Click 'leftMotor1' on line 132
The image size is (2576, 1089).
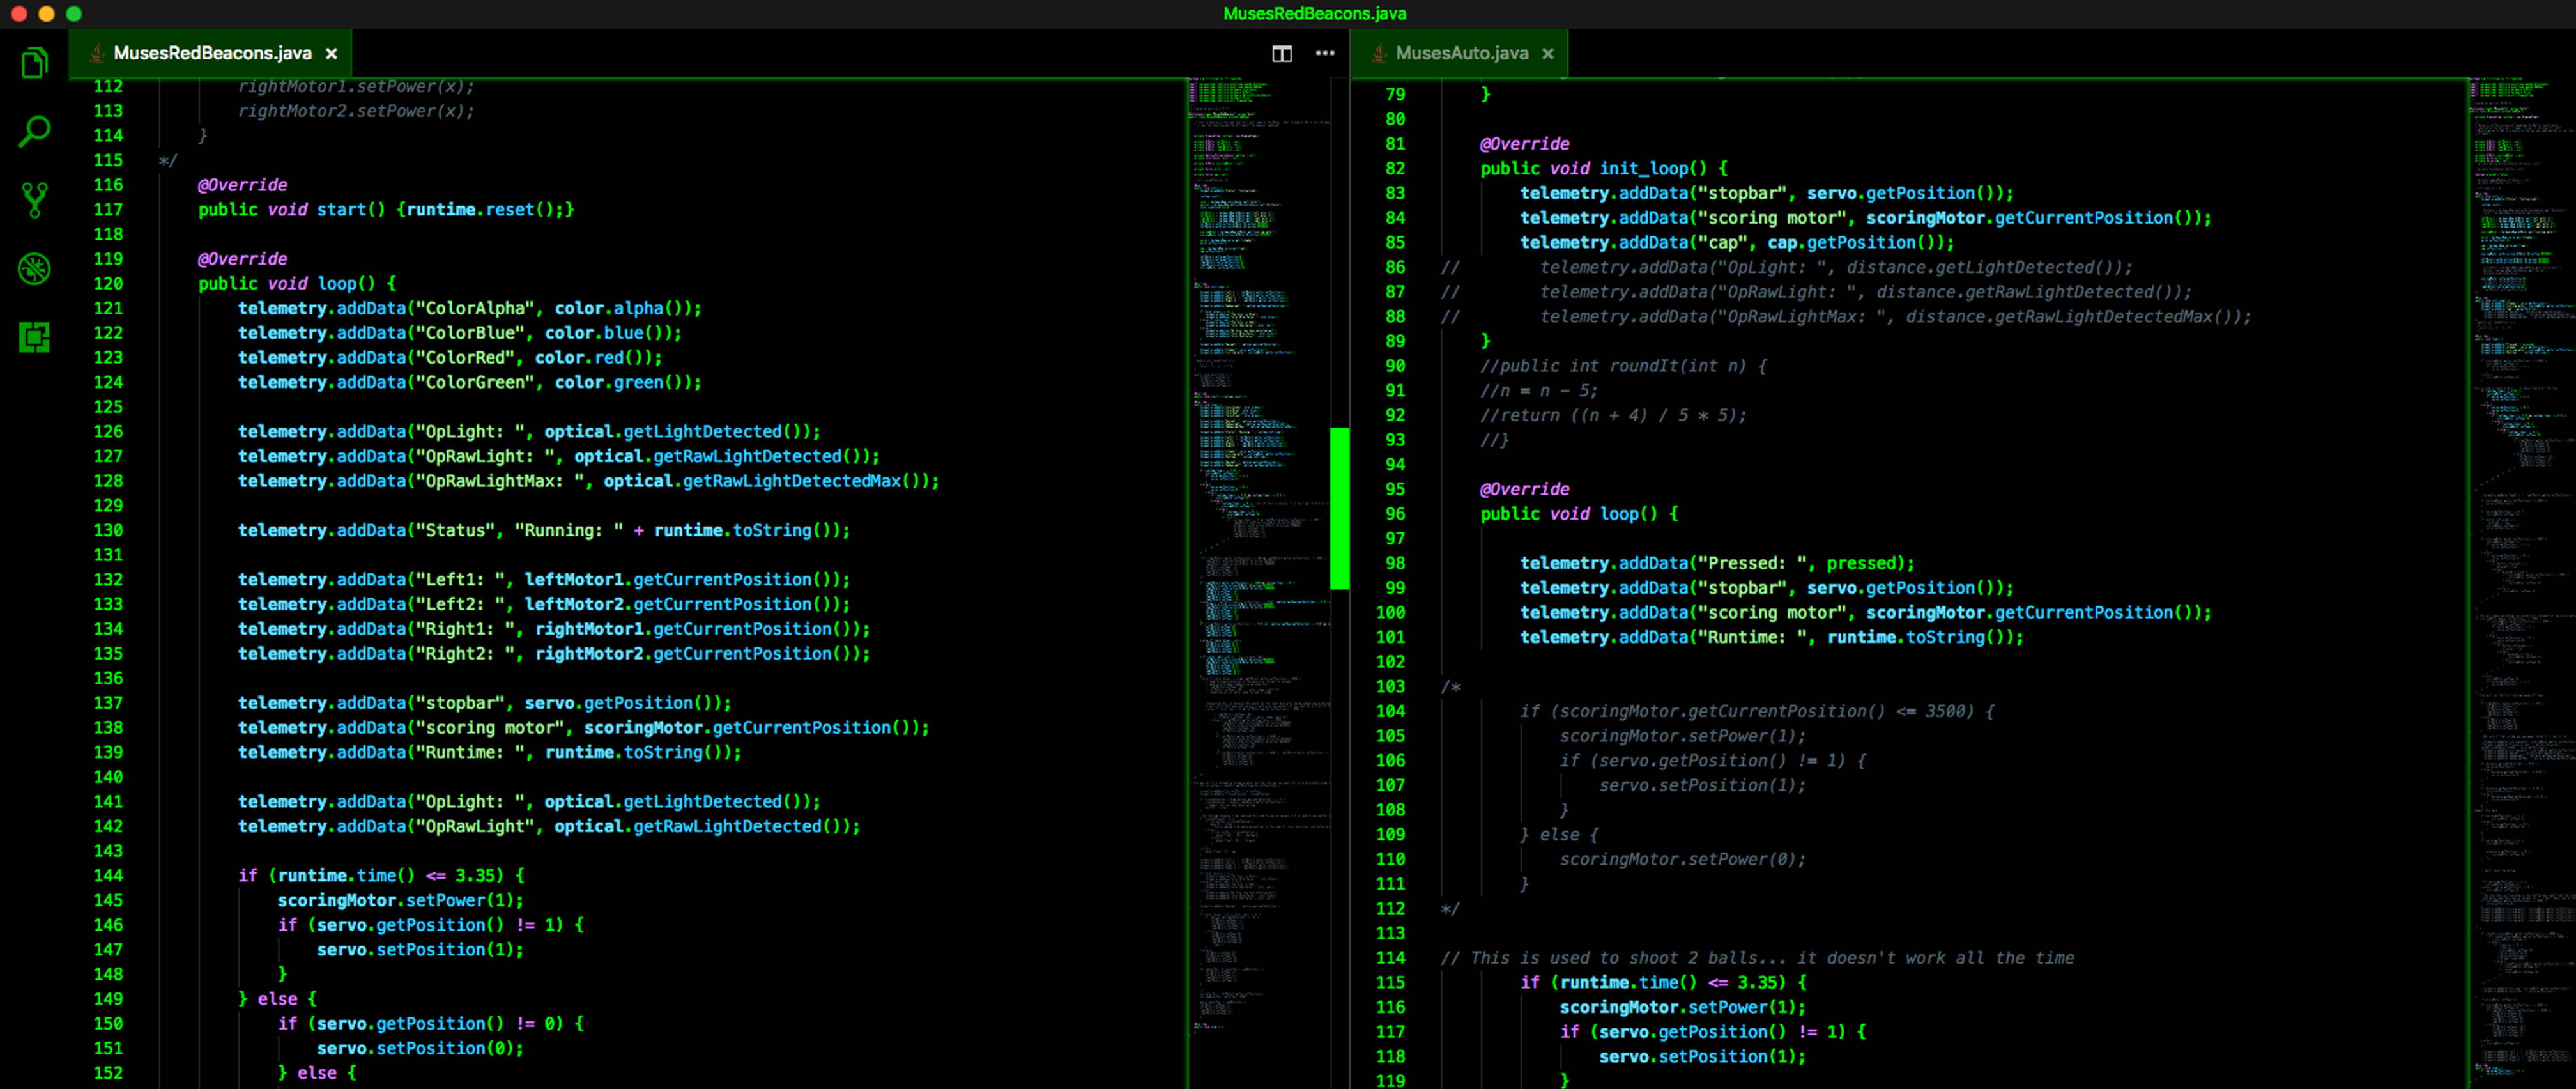pos(574,579)
